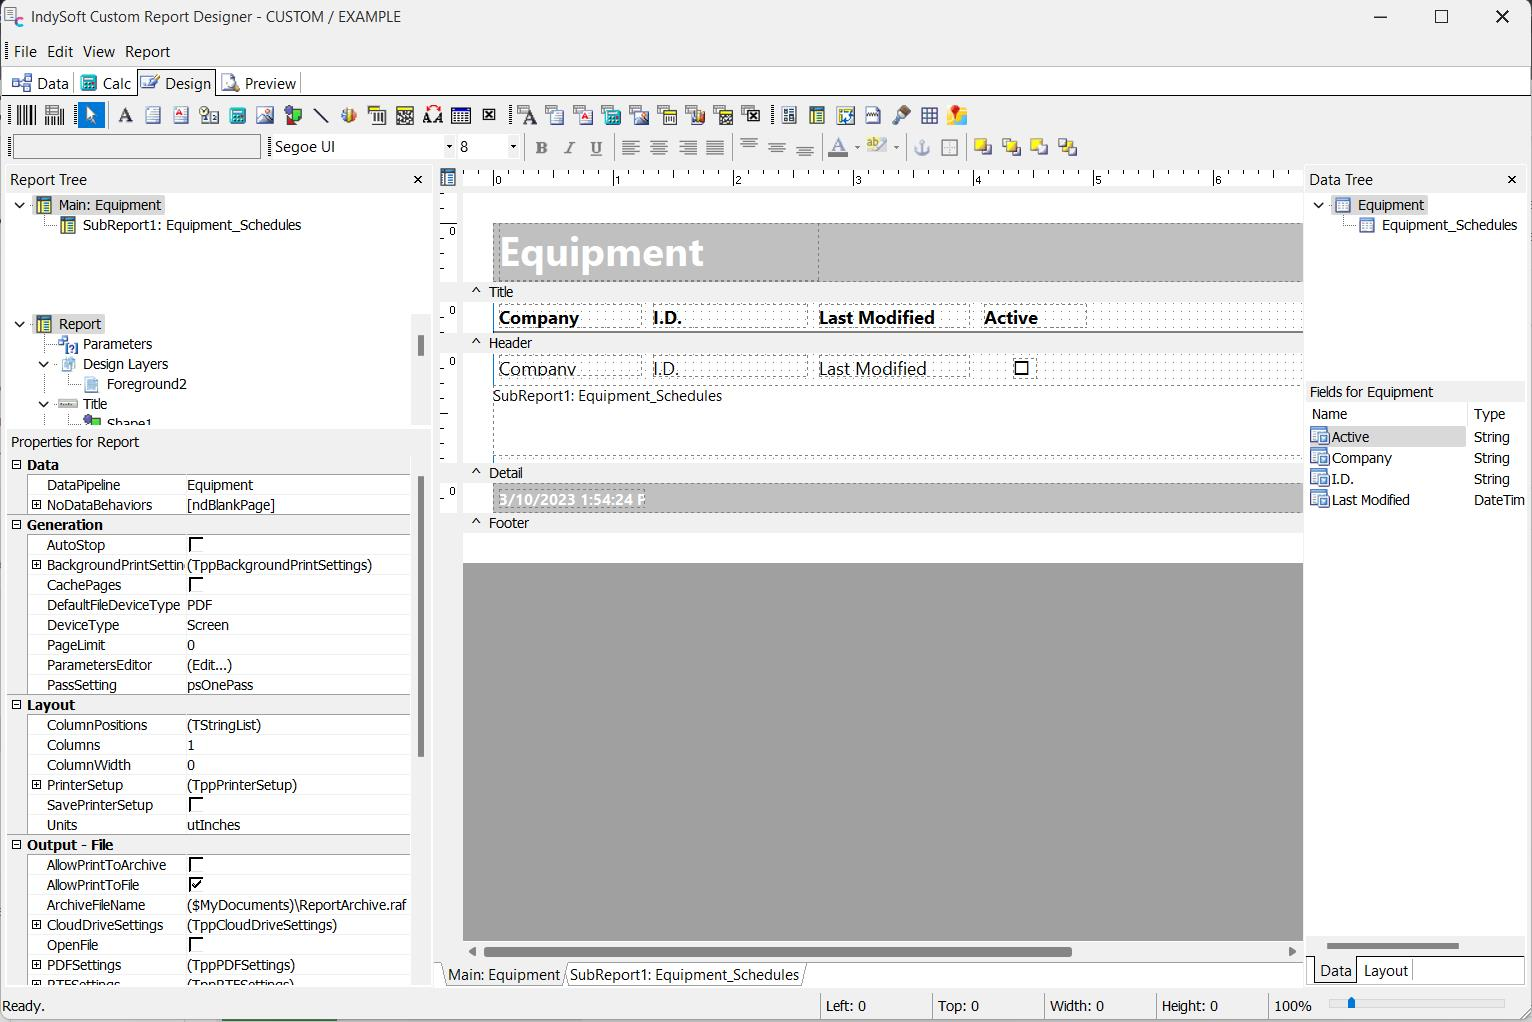Click the zoom slider handle

1351,1003
